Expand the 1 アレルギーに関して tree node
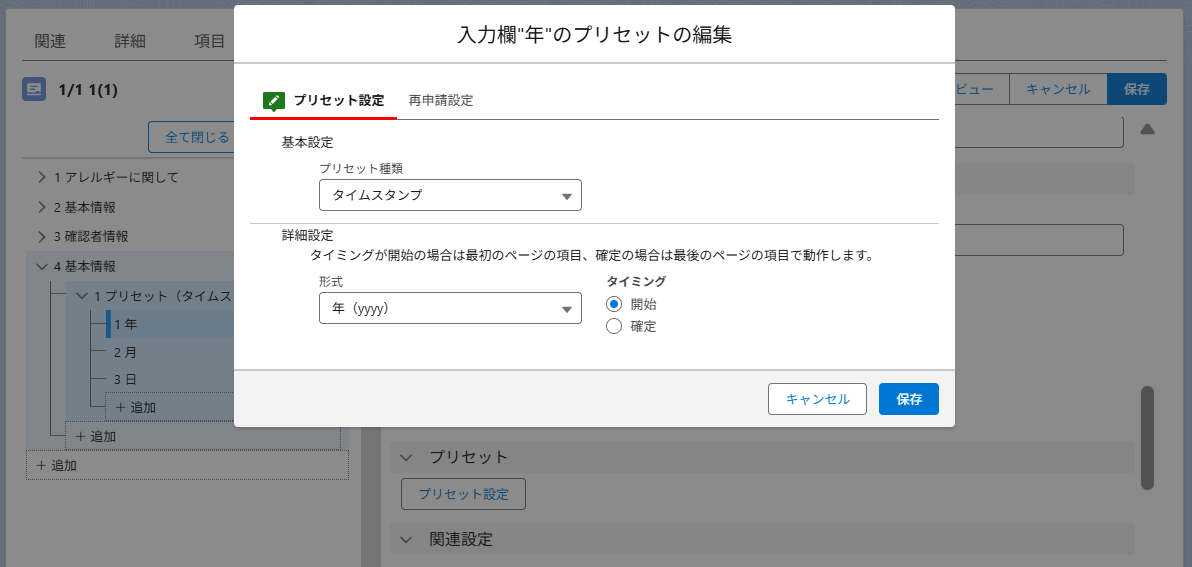 click(x=42, y=178)
